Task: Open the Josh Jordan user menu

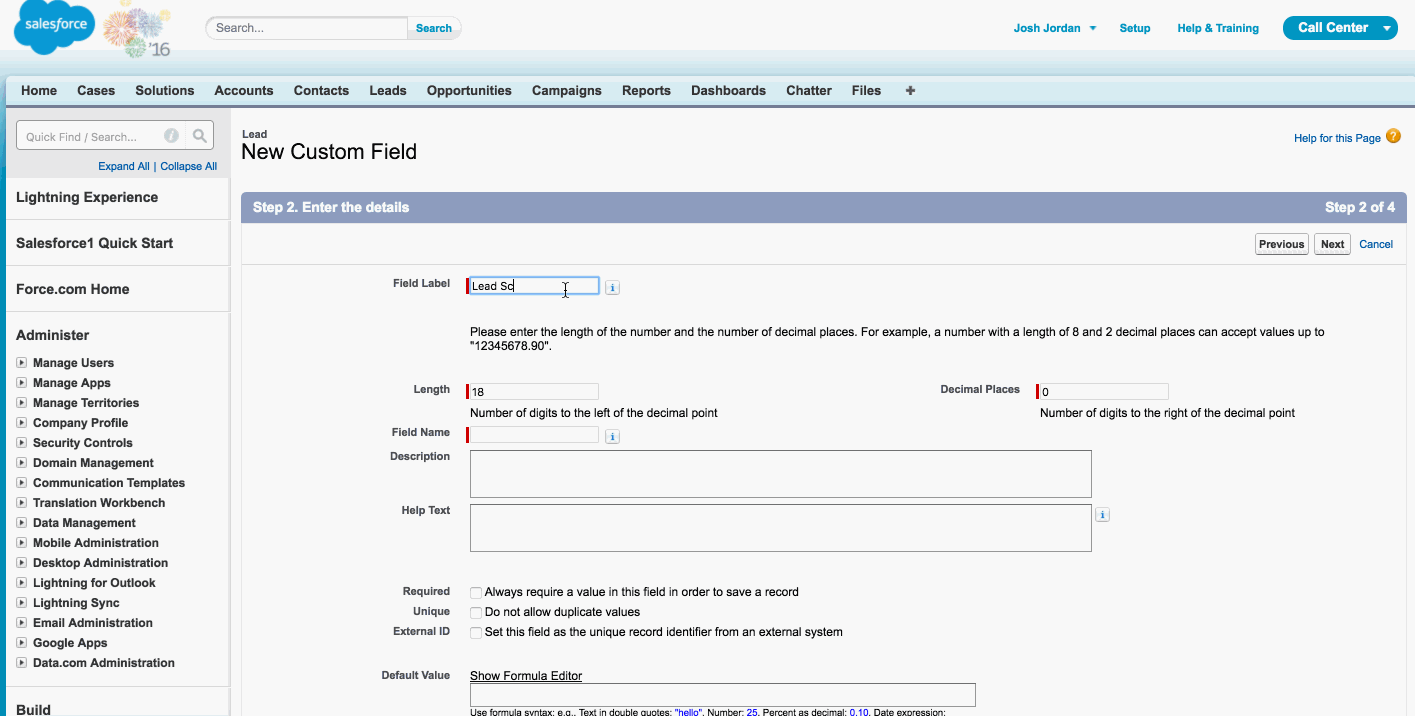Action: pyautogui.click(x=1054, y=28)
